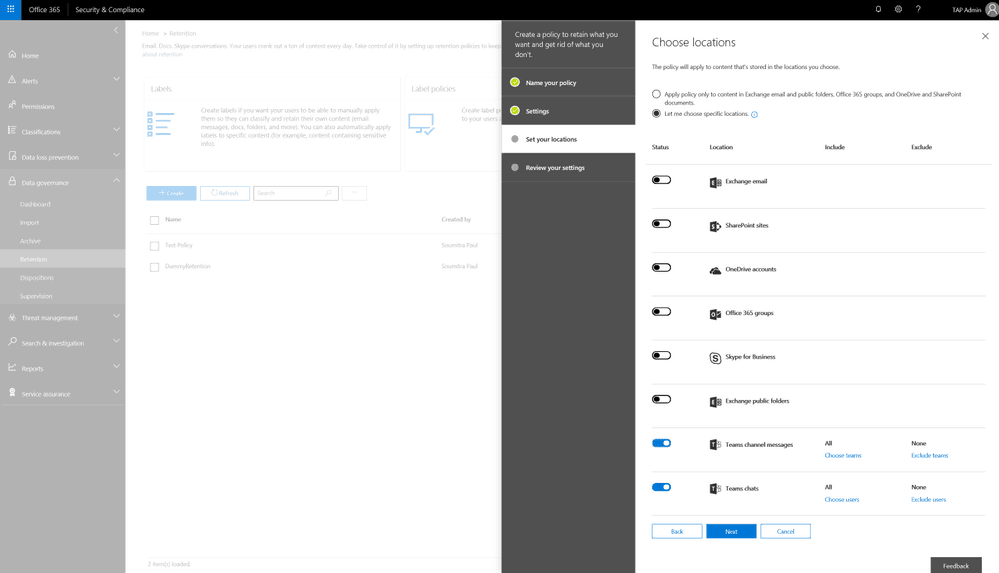The height and width of the screenshot is (573, 999).
Task: Toggle Office 365 groups status switch
Action: [661, 312]
